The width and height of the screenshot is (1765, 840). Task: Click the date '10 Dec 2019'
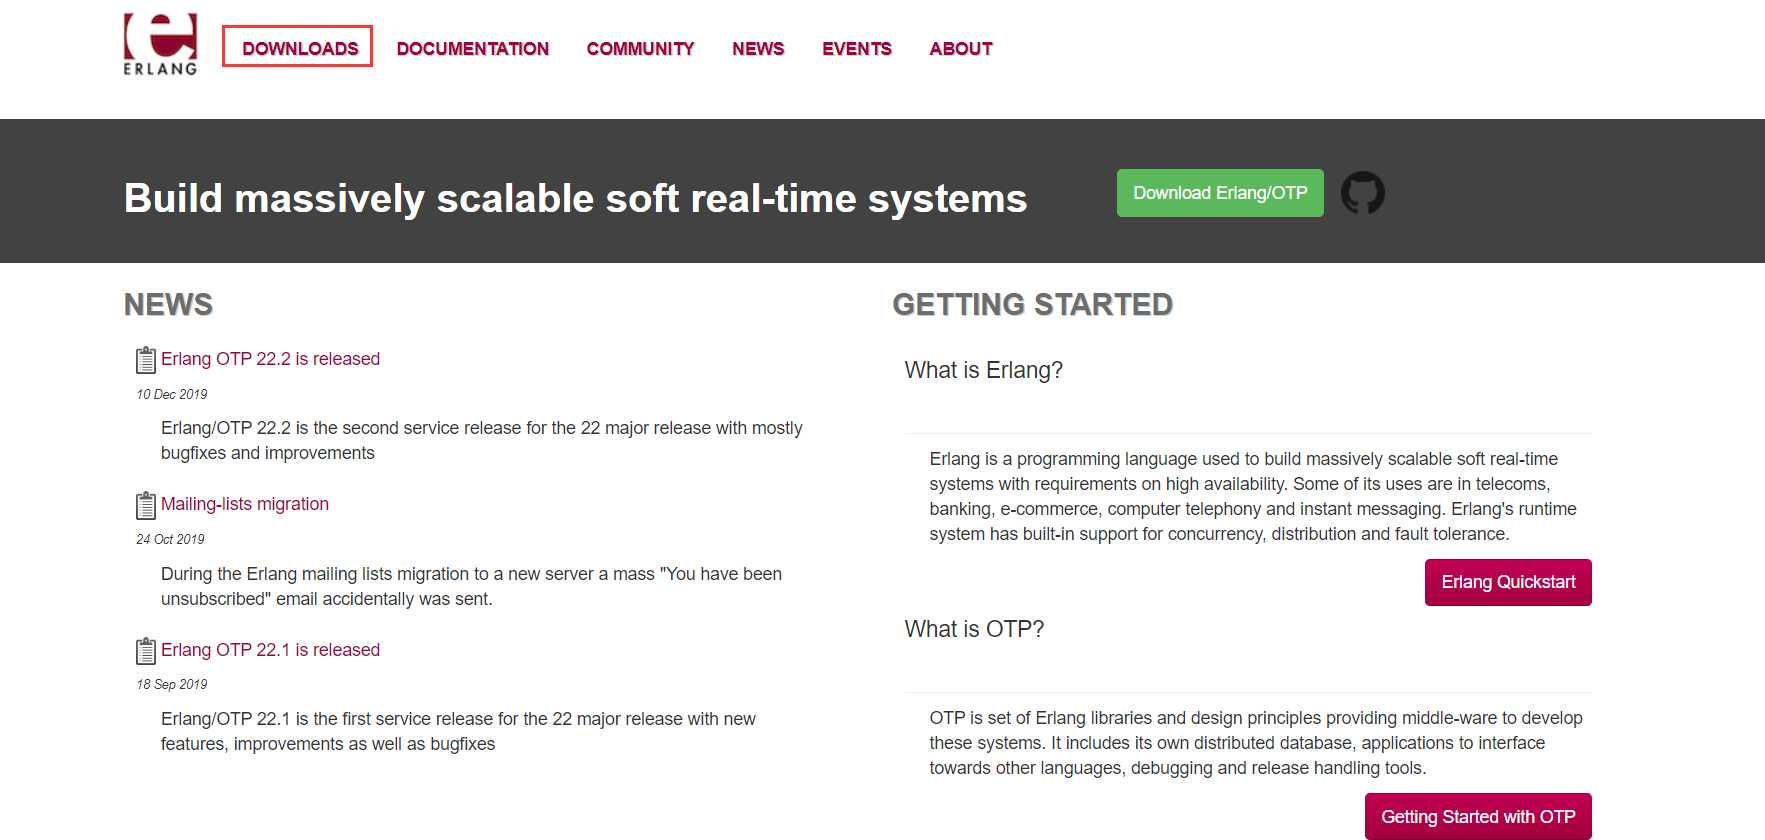pyautogui.click(x=172, y=394)
